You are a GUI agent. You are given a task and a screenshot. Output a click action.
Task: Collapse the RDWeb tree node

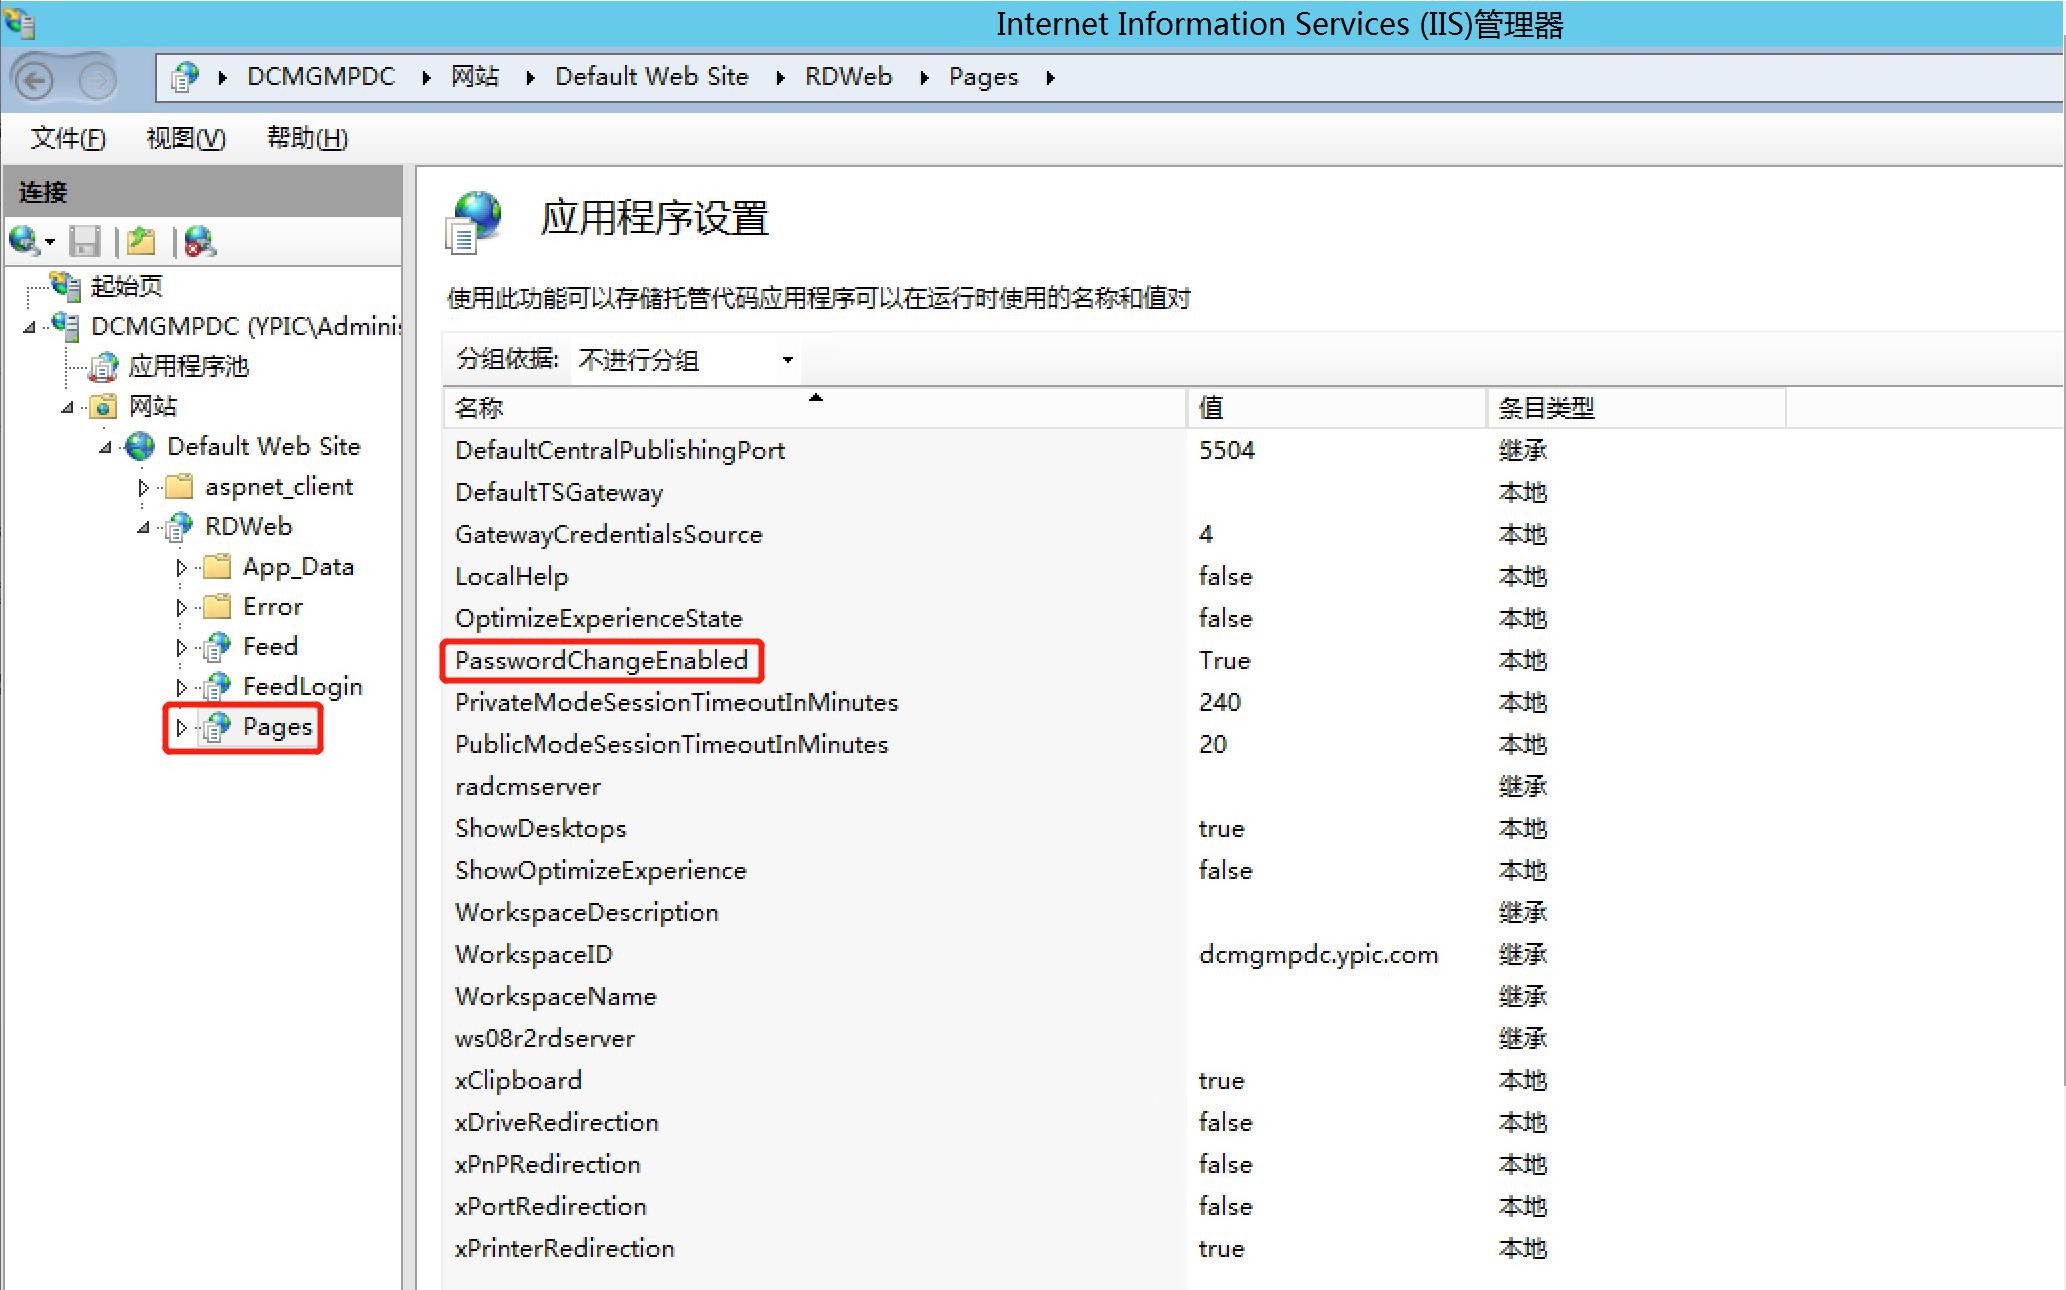[143, 527]
